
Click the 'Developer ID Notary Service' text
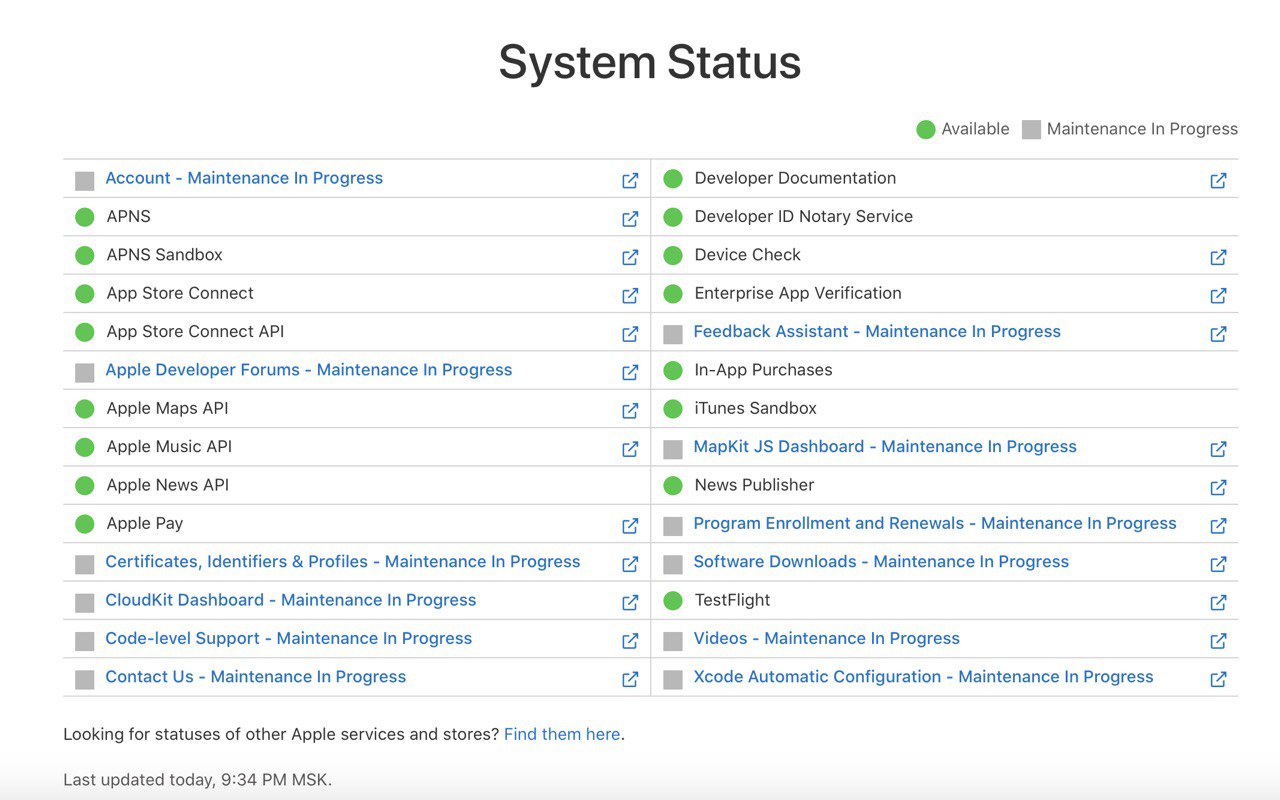point(804,216)
